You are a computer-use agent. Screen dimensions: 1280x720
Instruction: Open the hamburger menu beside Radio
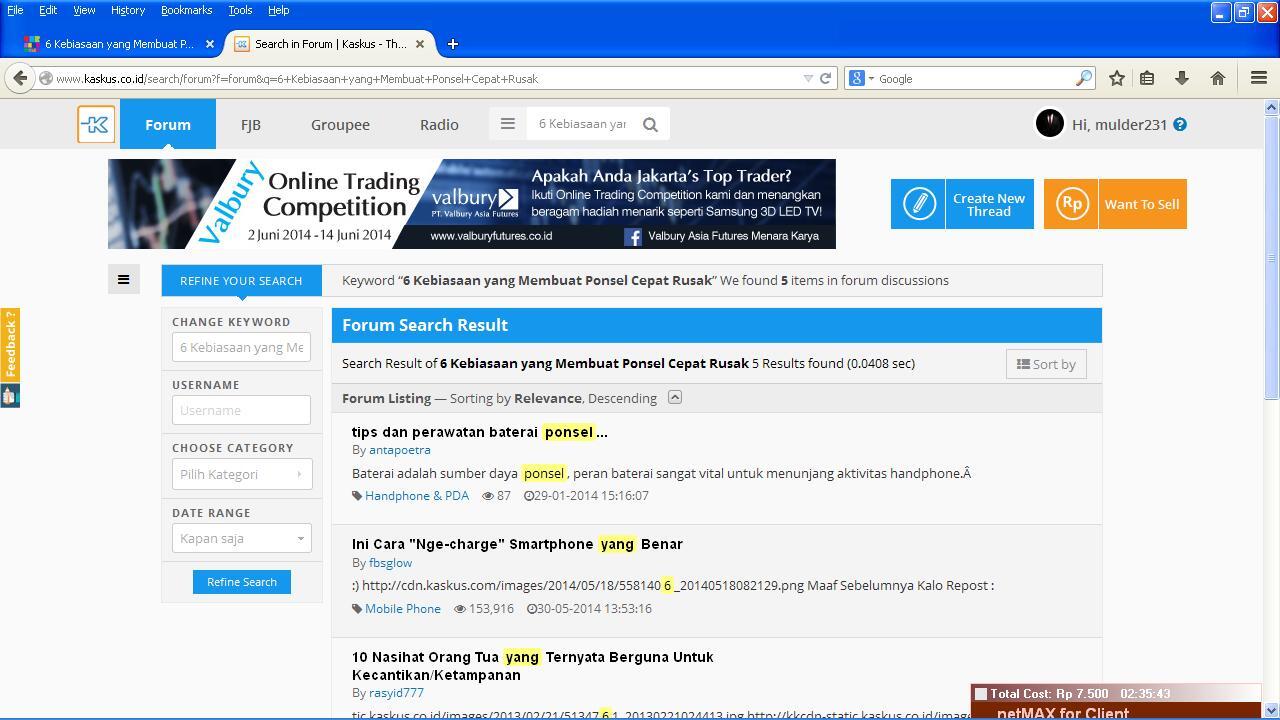click(507, 124)
